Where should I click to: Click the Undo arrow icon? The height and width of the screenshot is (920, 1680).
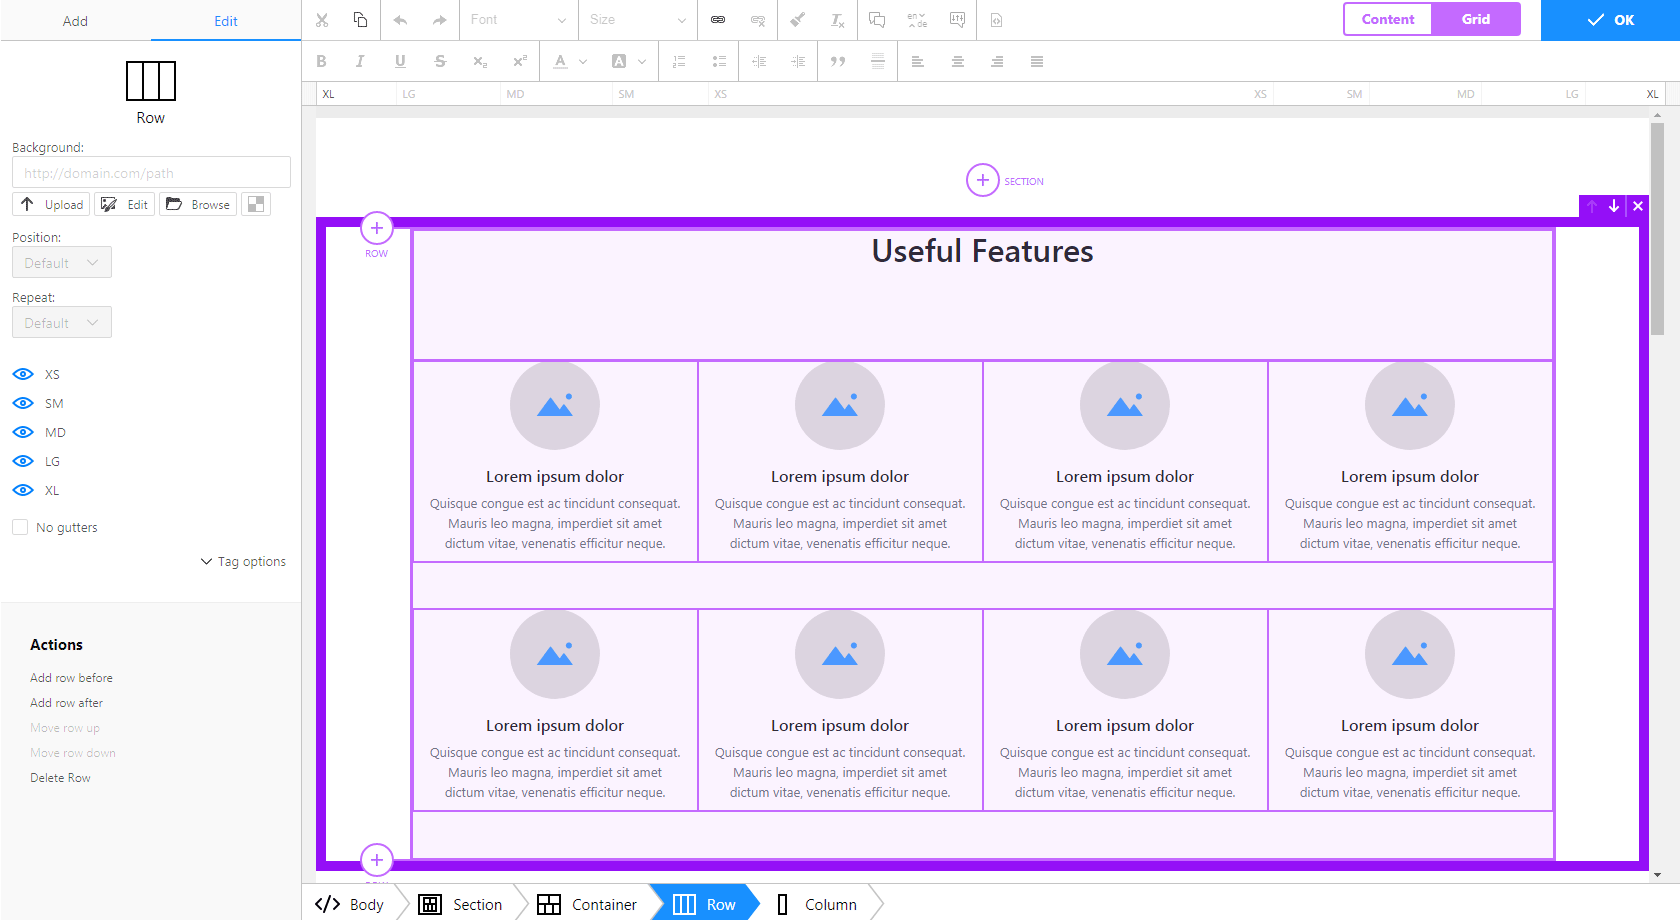point(400,20)
